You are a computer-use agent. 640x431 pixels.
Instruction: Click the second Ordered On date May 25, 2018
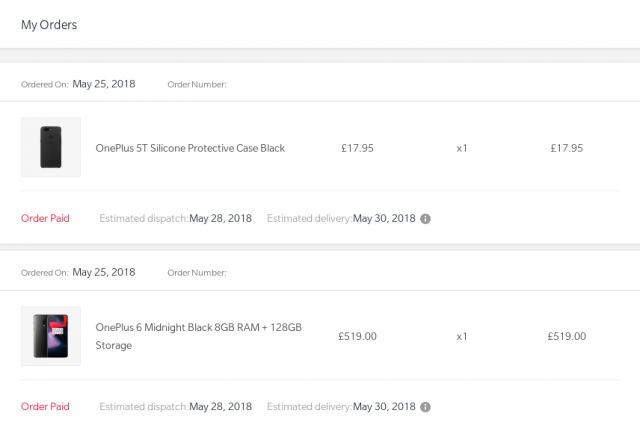point(104,272)
